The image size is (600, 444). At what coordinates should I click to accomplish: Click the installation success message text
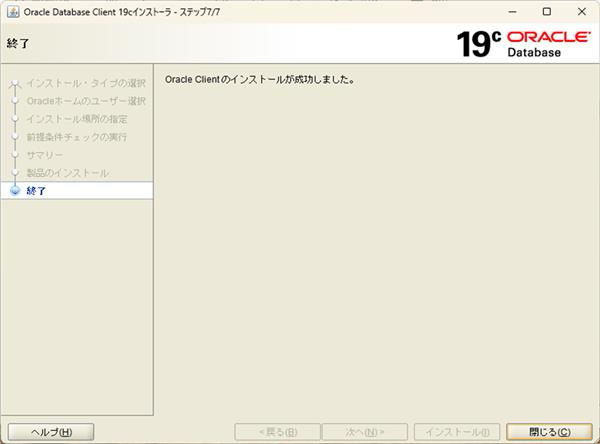(x=260, y=78)
